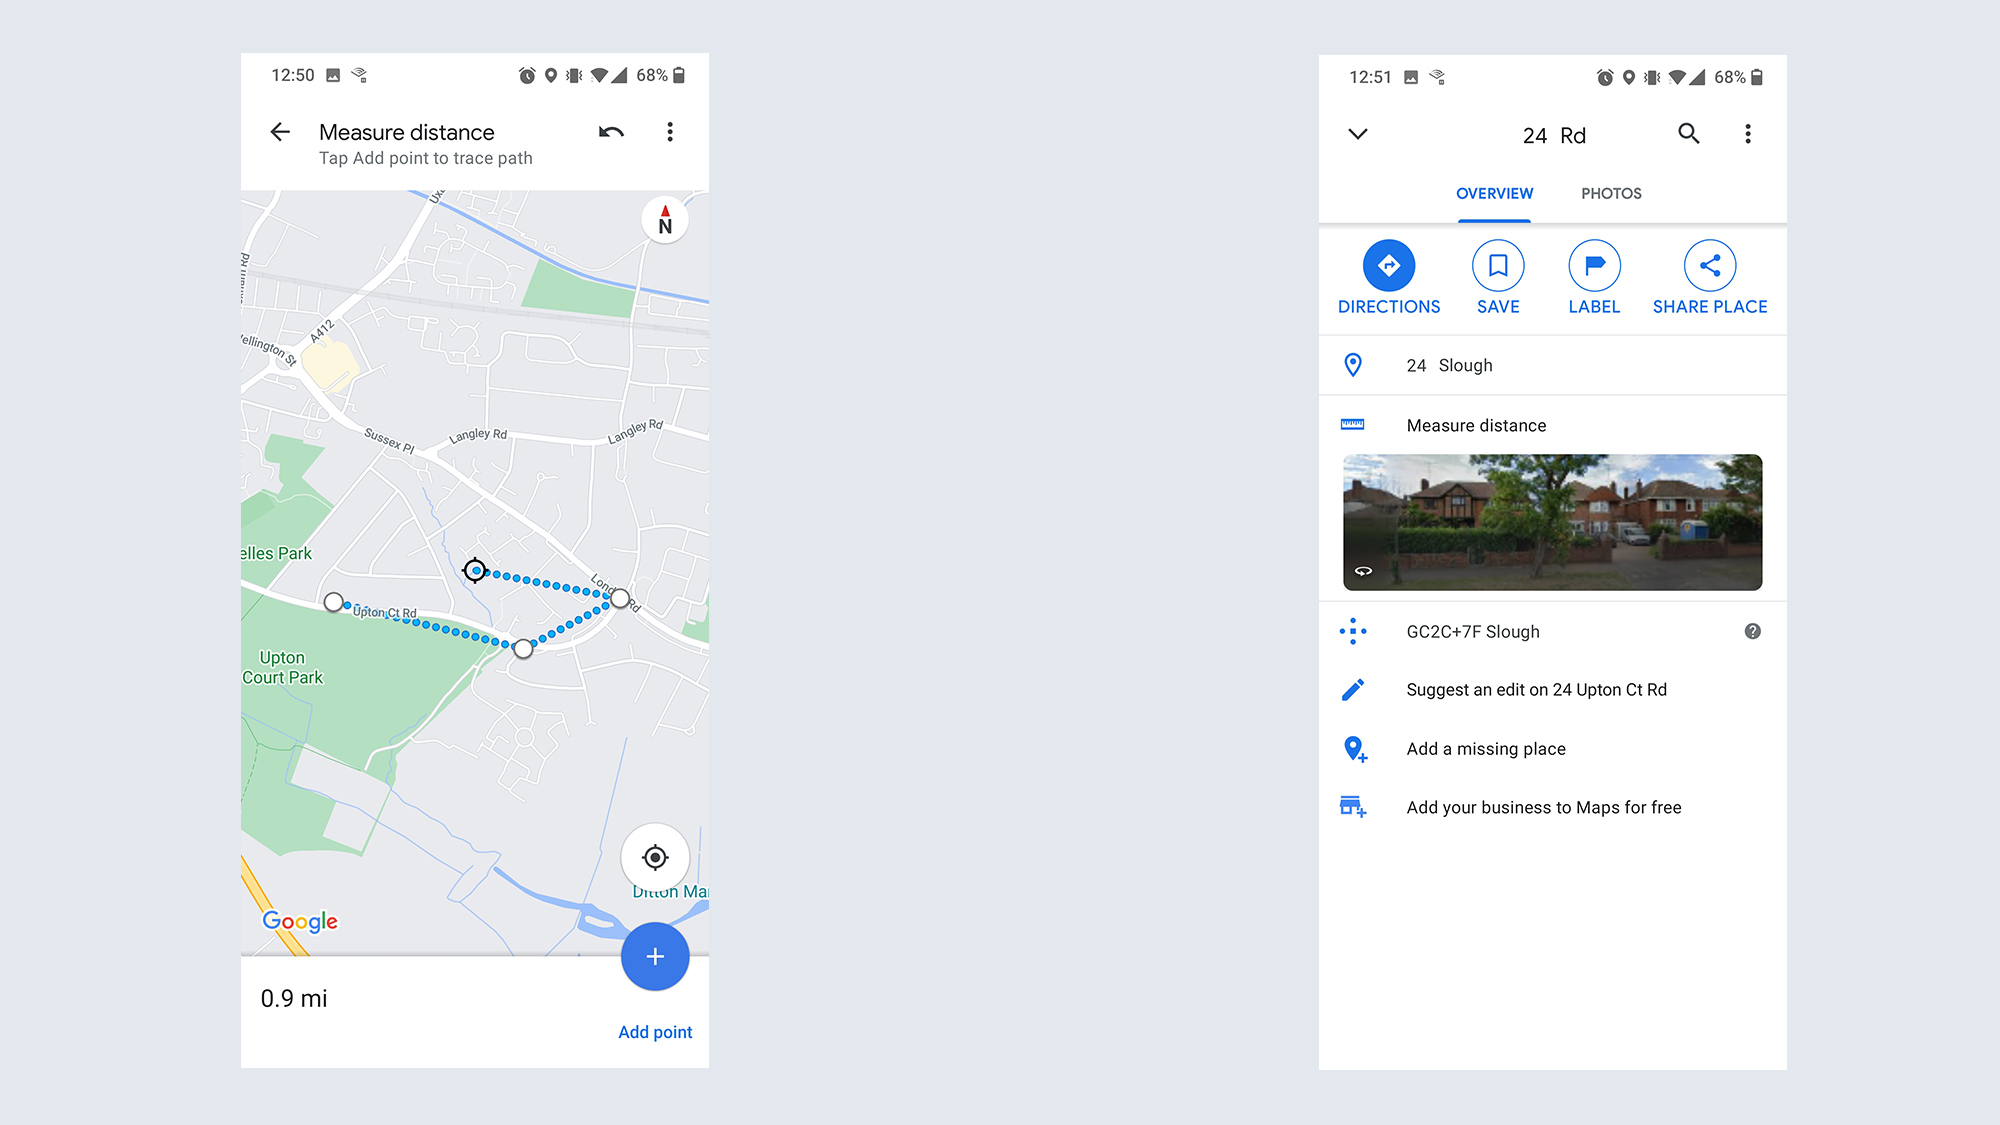
Task: Tap the three-dot overflow menu on left screen
Action: coord(670,132)
